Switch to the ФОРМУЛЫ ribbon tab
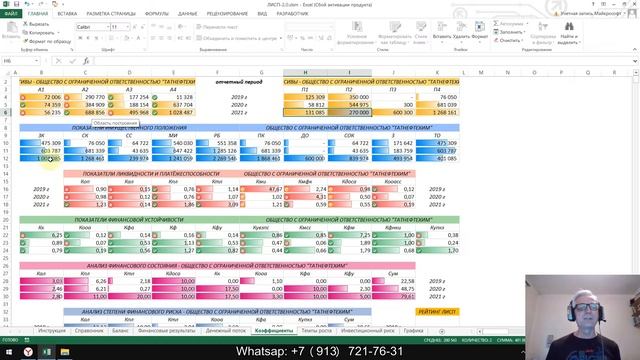This screenshot has height=360, width=640. click(157, 14)
